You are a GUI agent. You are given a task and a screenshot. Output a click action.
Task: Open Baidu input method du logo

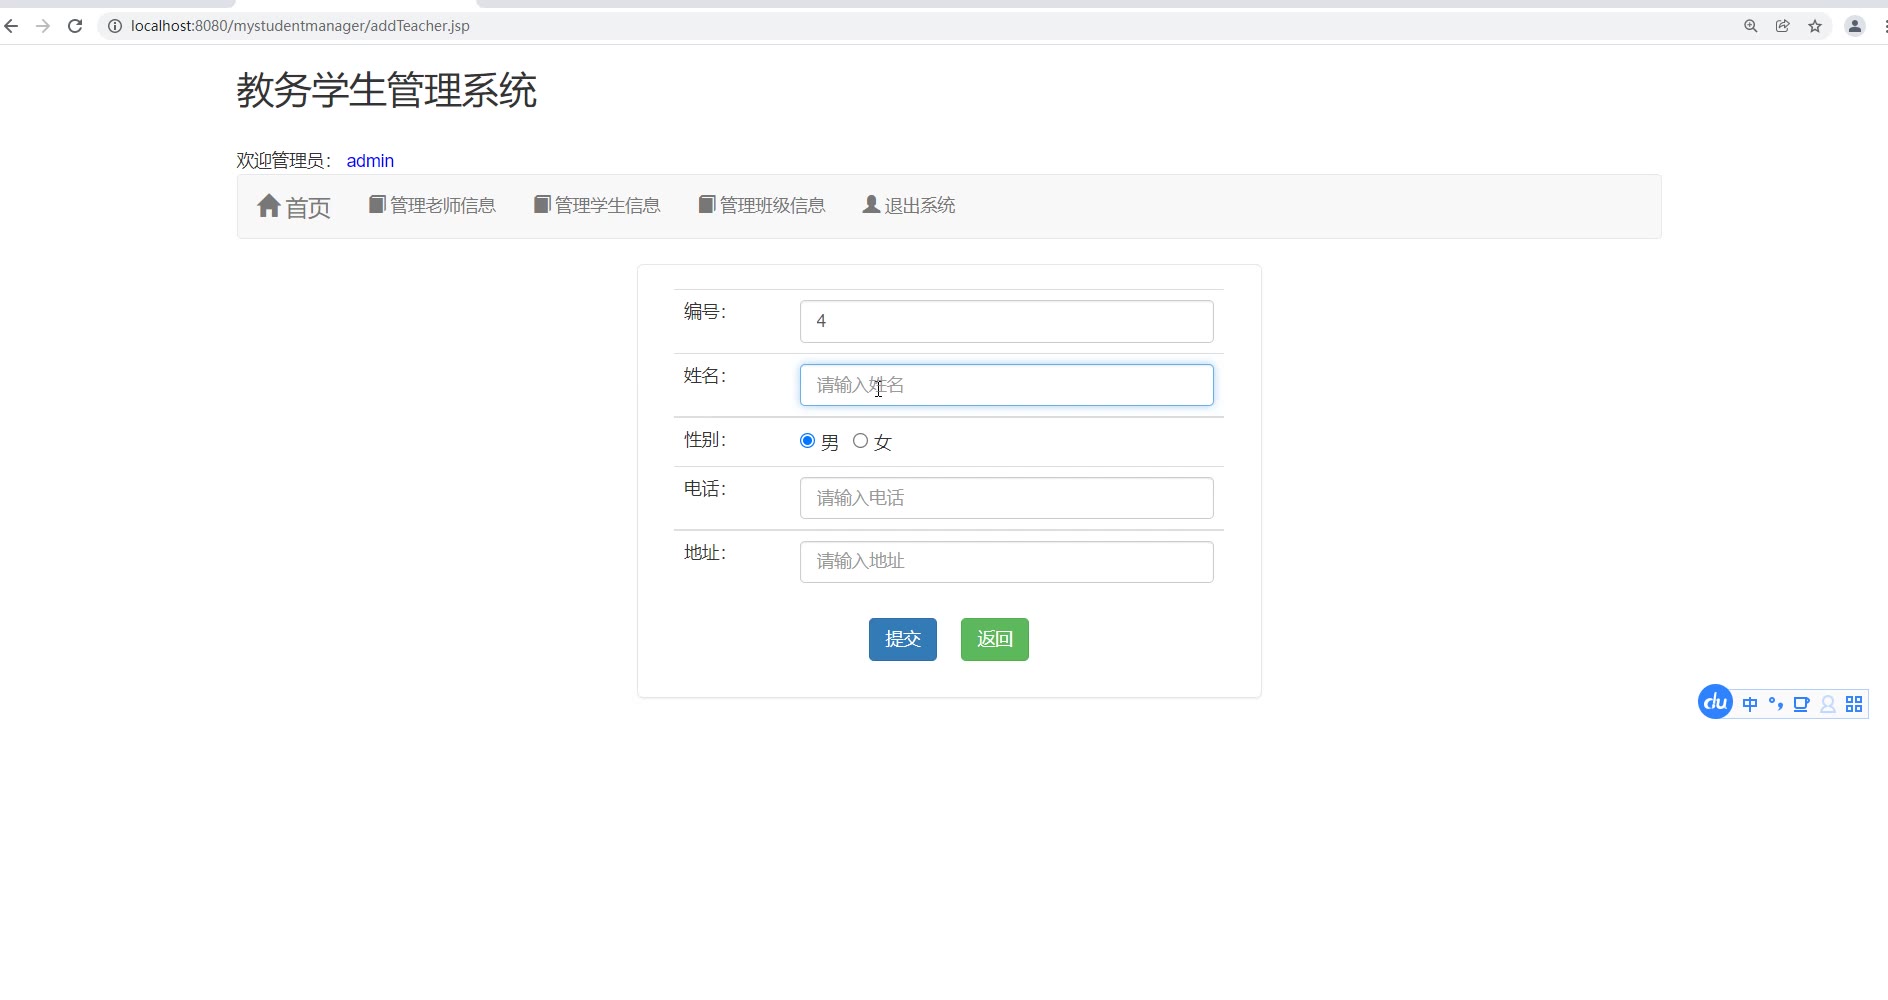(x=1716, y=703)
